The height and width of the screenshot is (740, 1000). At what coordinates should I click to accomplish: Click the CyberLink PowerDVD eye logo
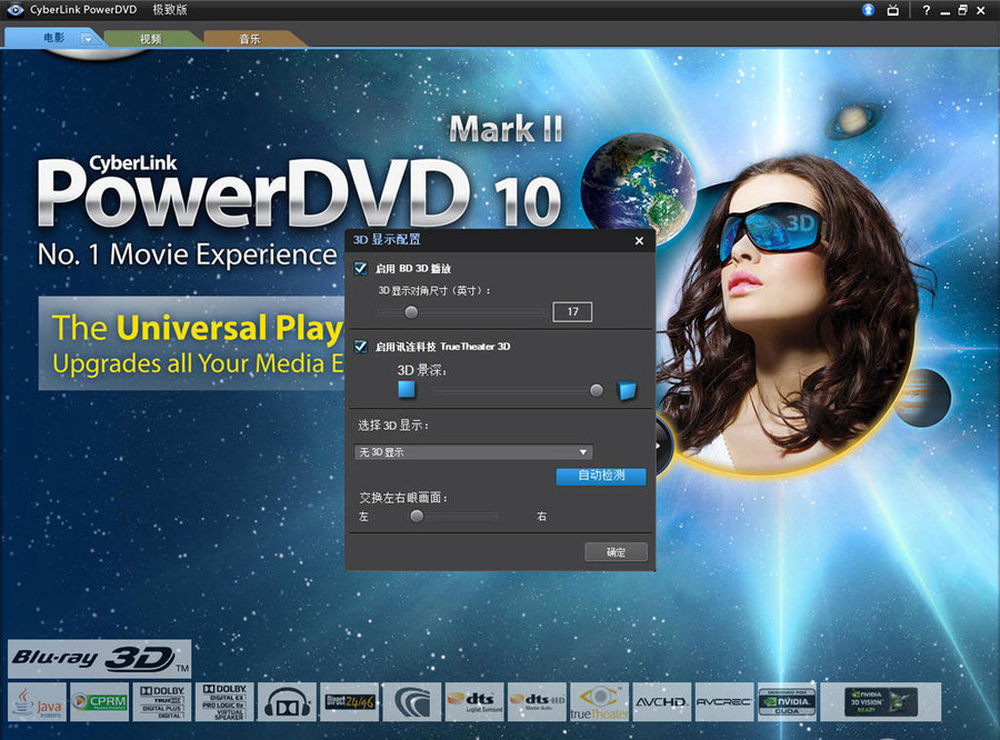pos(15,10)
